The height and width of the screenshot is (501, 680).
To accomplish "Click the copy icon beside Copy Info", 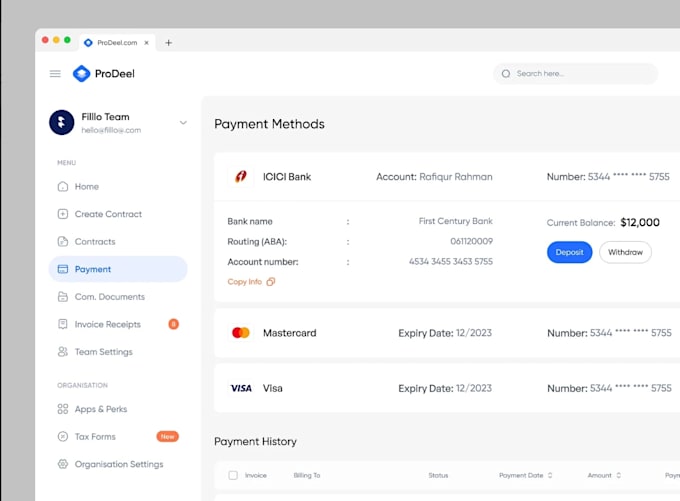I will (x=271, y=282).
